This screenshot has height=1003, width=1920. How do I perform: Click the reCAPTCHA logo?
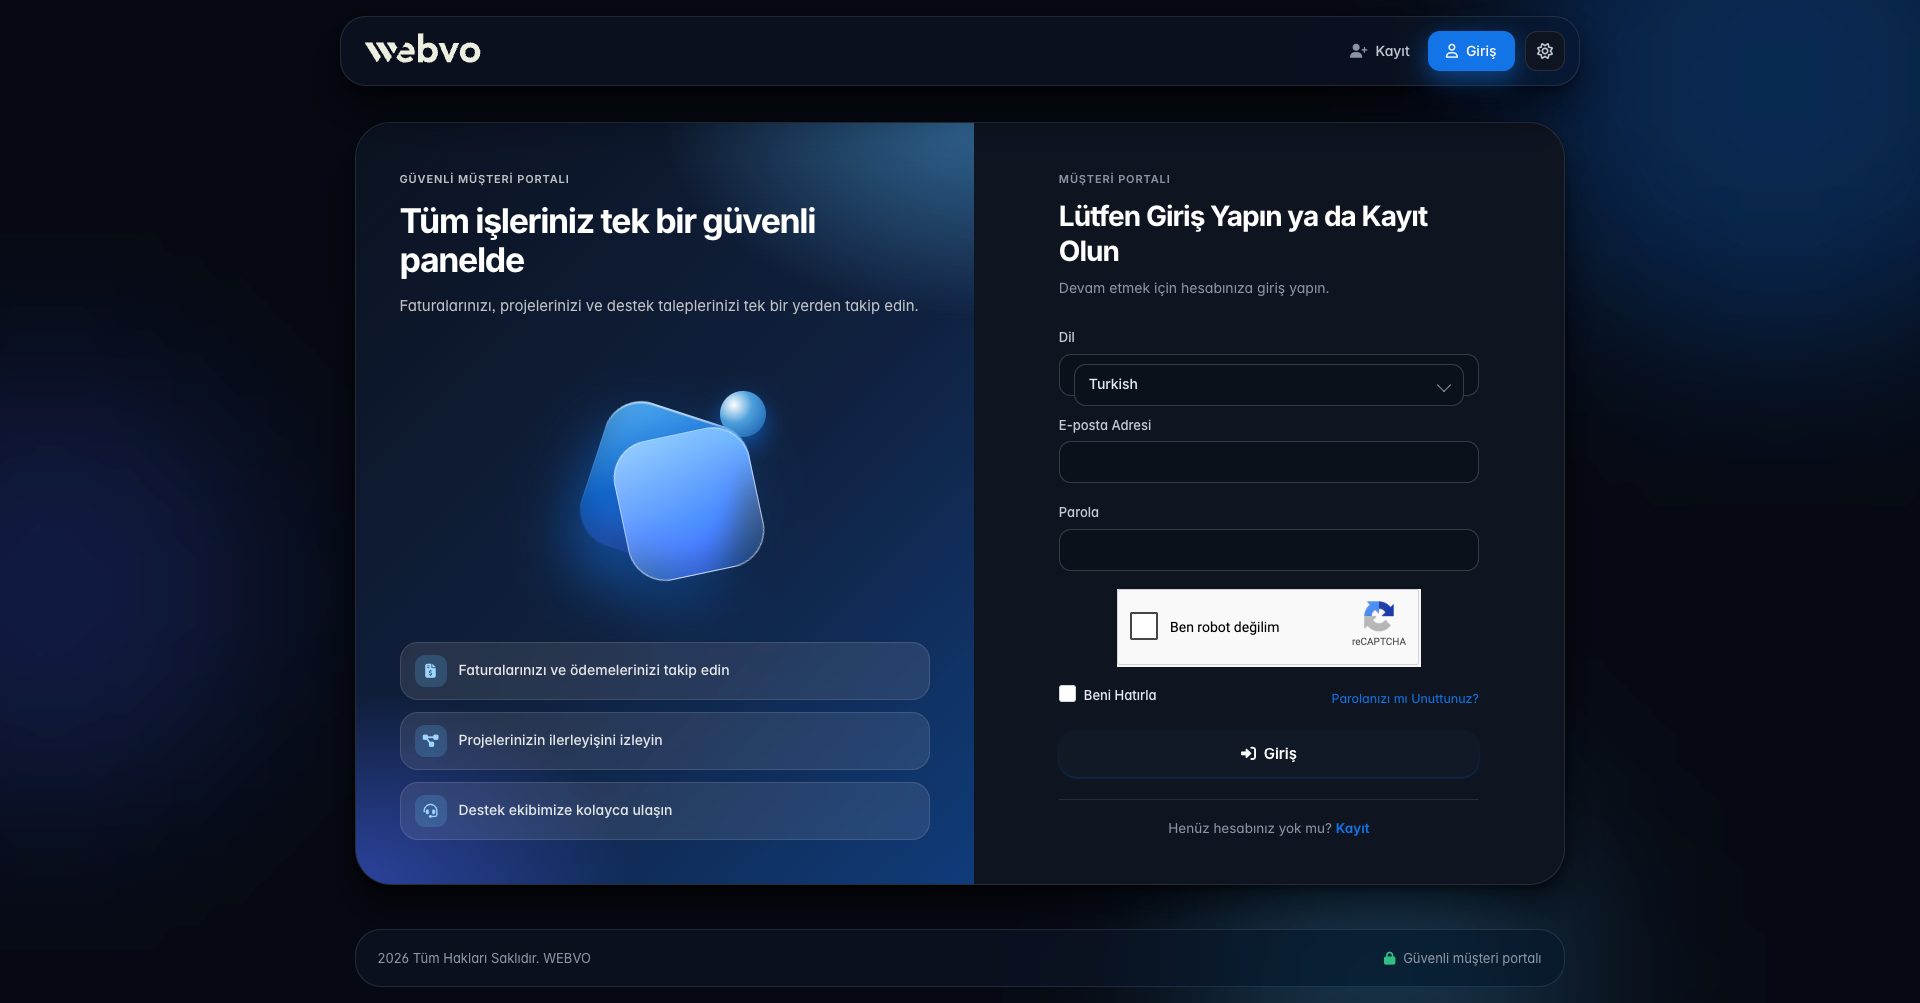coord(1379,616)
